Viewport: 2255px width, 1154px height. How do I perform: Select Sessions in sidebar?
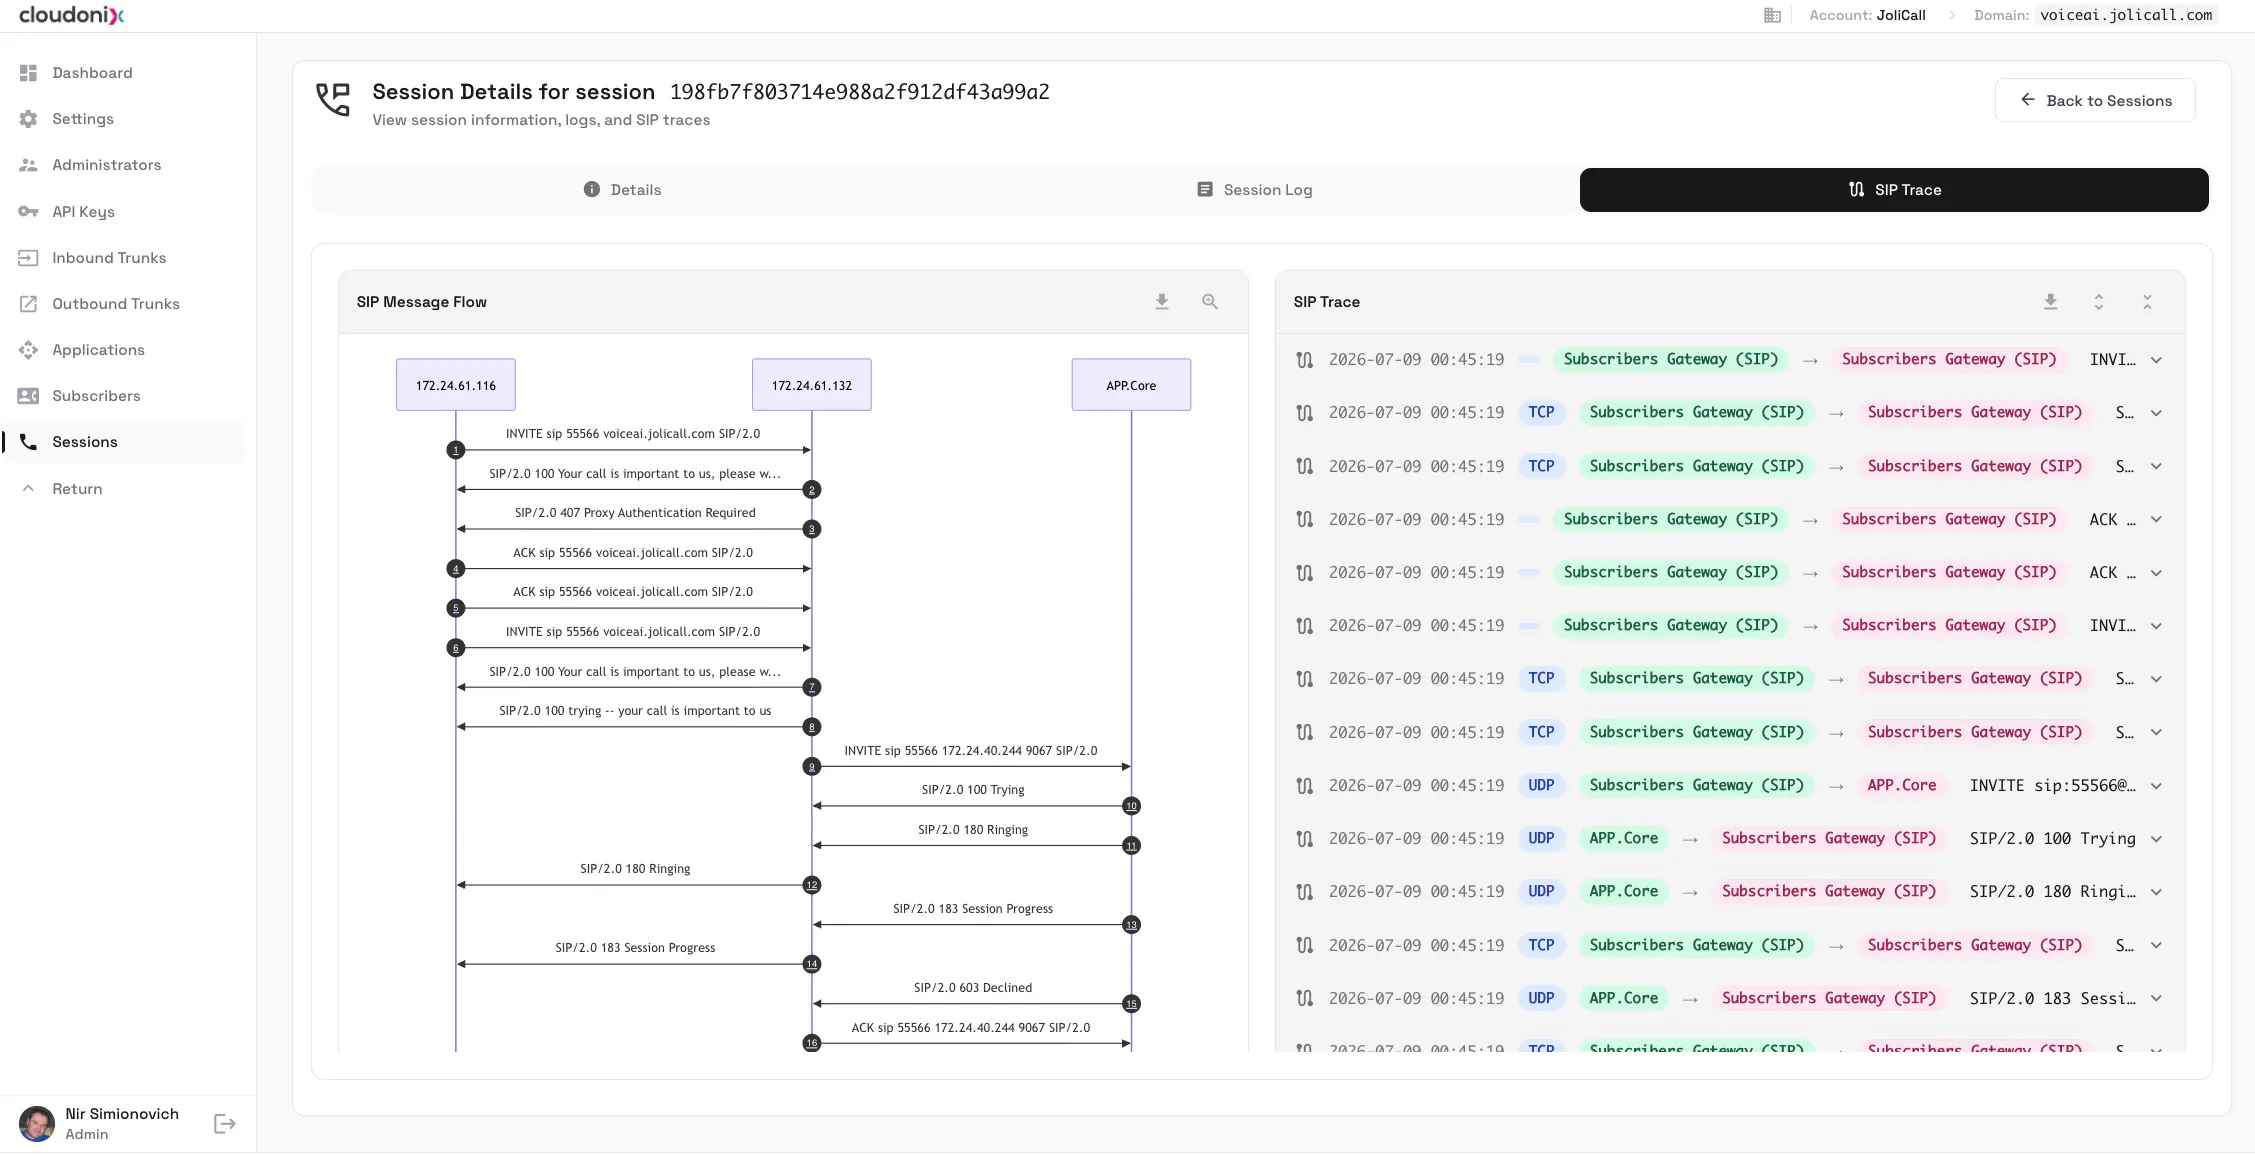tap(124, 442)
